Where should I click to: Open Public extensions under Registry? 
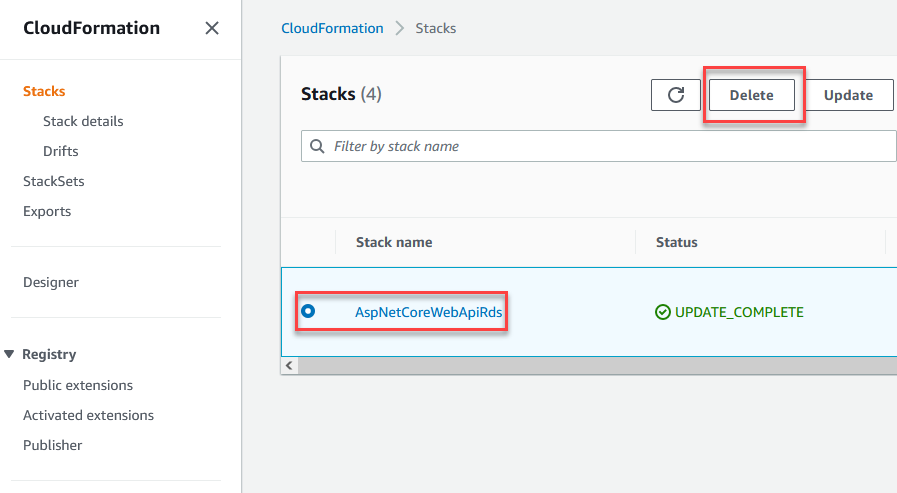pyautogui.click(x=78, y=385)
